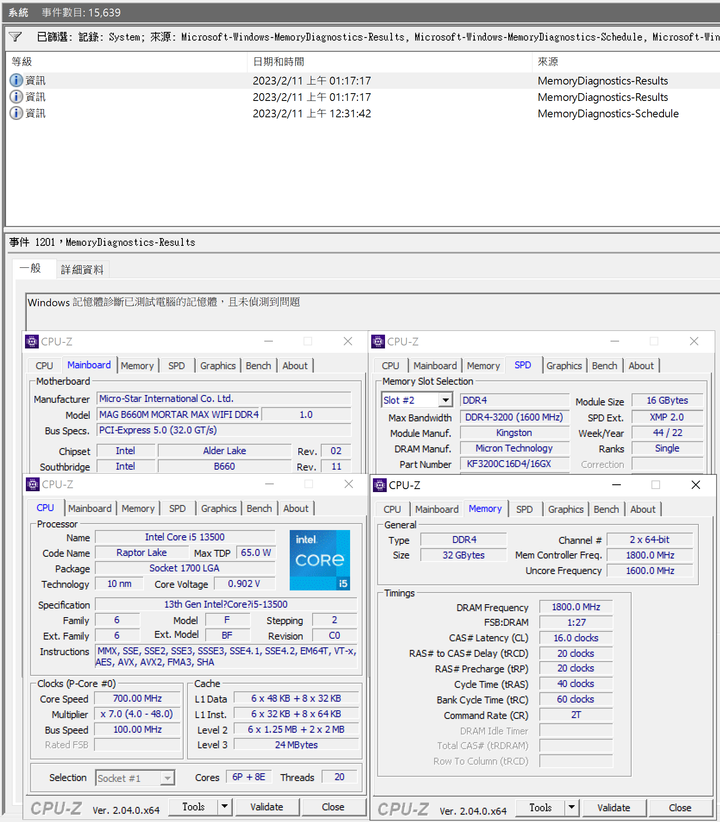720x822 pixels.
Task: Open Tools dropdown arrow in CPU window
Action: 224,807
